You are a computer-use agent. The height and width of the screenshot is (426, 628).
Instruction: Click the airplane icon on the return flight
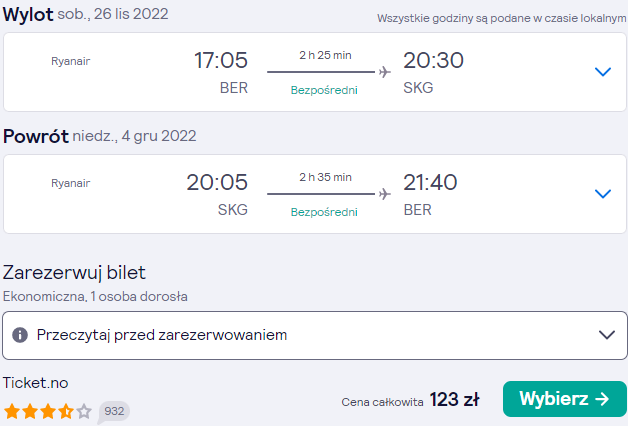[x=384, y=194]
